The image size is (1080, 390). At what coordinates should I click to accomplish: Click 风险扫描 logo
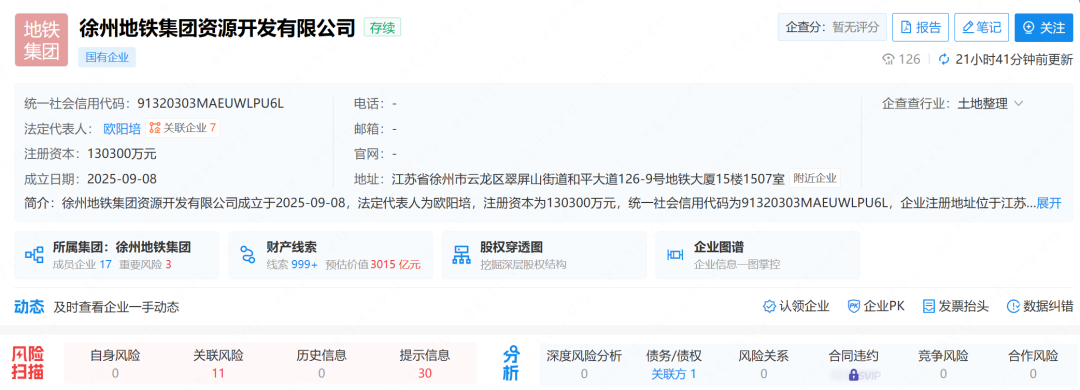[28, 364]
